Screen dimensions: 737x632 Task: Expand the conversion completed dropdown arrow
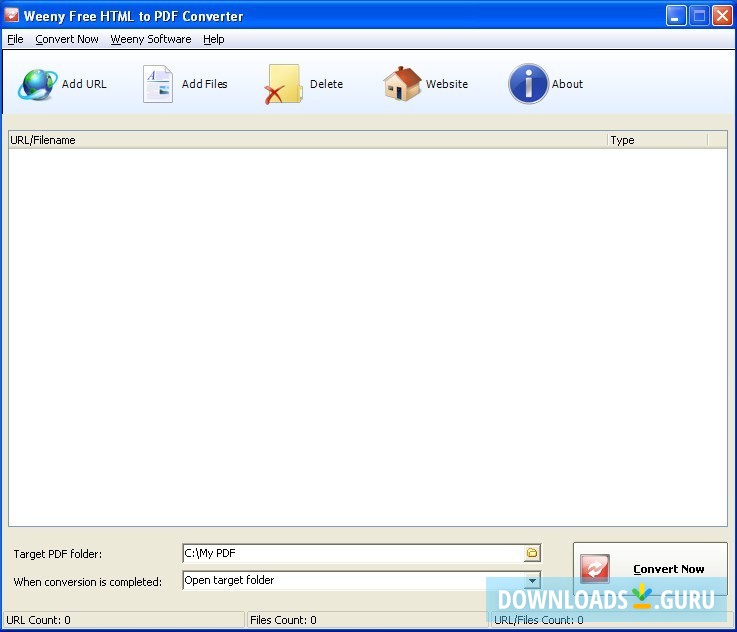532,580
